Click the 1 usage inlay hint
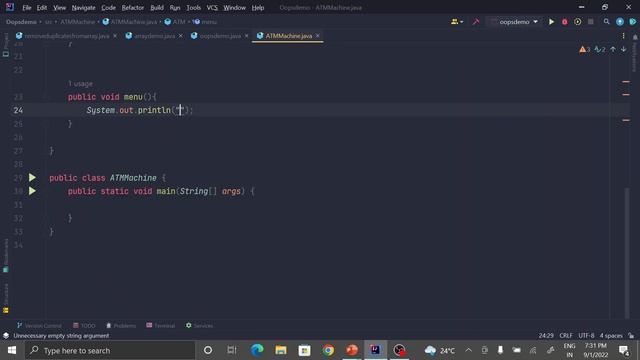Viewport: 640px width, 360px height. pos(80,84)
